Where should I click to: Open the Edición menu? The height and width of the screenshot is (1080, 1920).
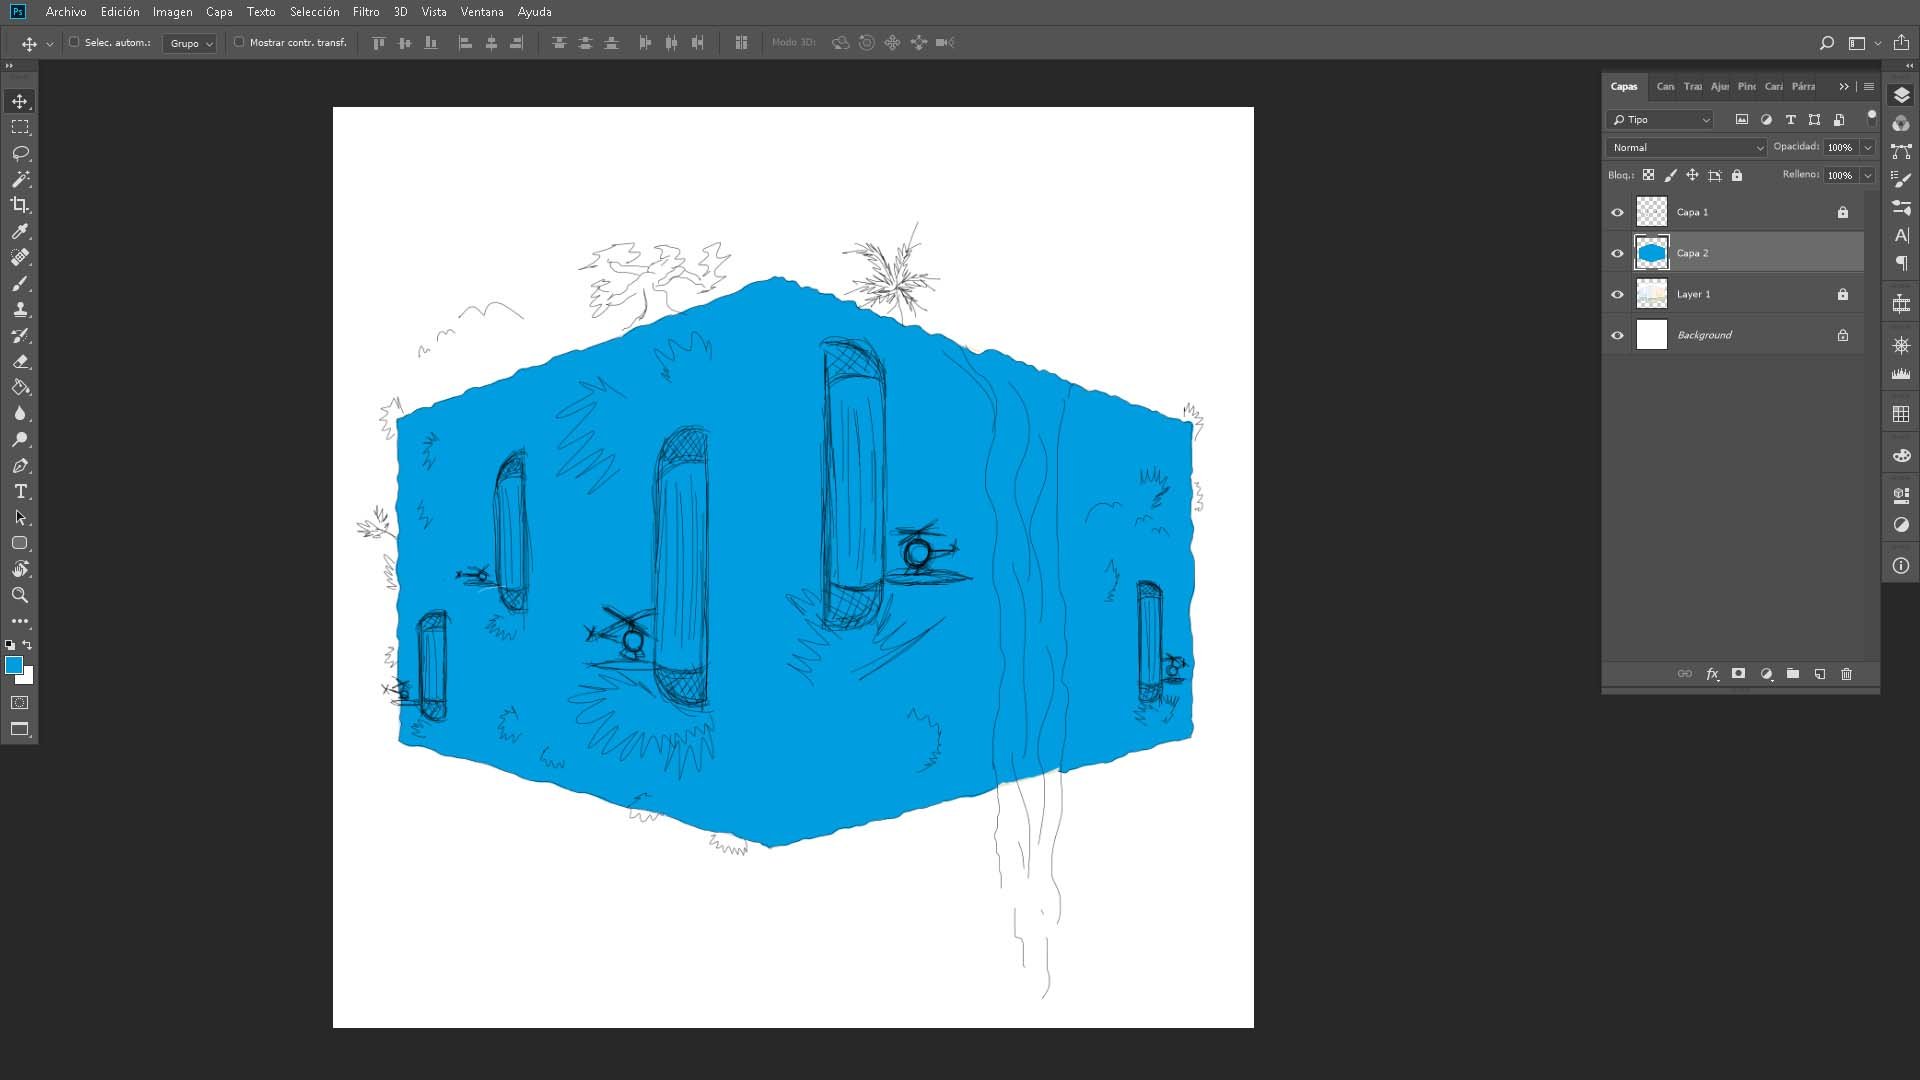120,12
